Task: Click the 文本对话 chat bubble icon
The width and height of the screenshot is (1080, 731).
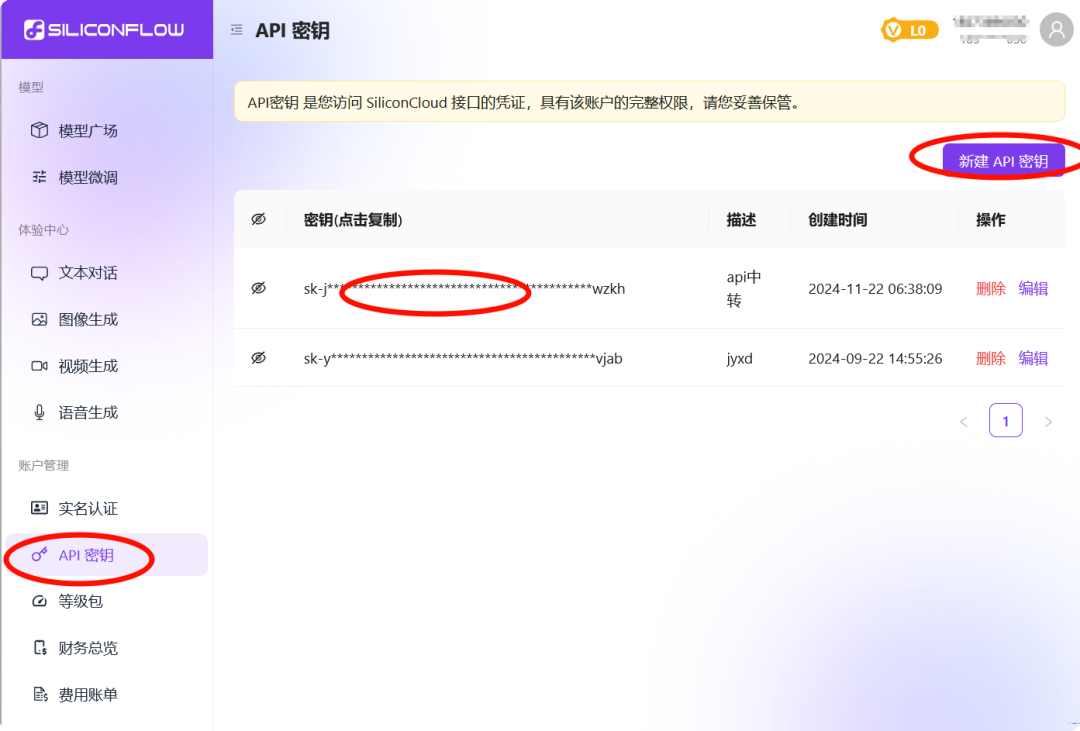Action: (x=39, y=273)
